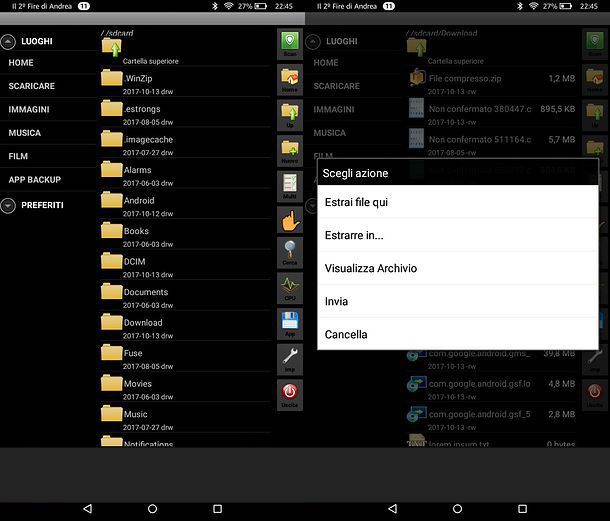Viewport: 610px width, 521px height.
Task: Tap the App floppy-disk toolbar icon
Action: pos(290,324)
